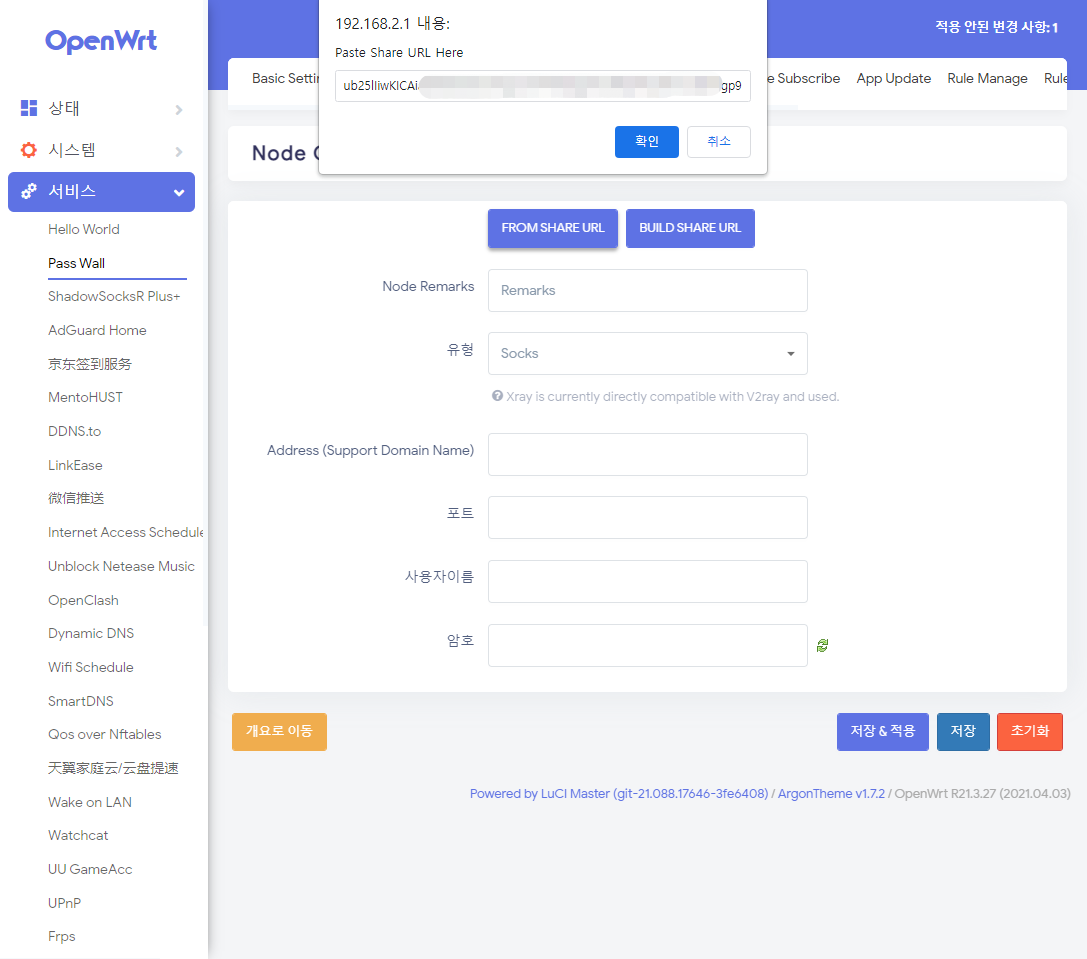Viewport: 1087px width, 959px height.
Task: Click the blue 저장 button
Action: [x=963, y=732]
